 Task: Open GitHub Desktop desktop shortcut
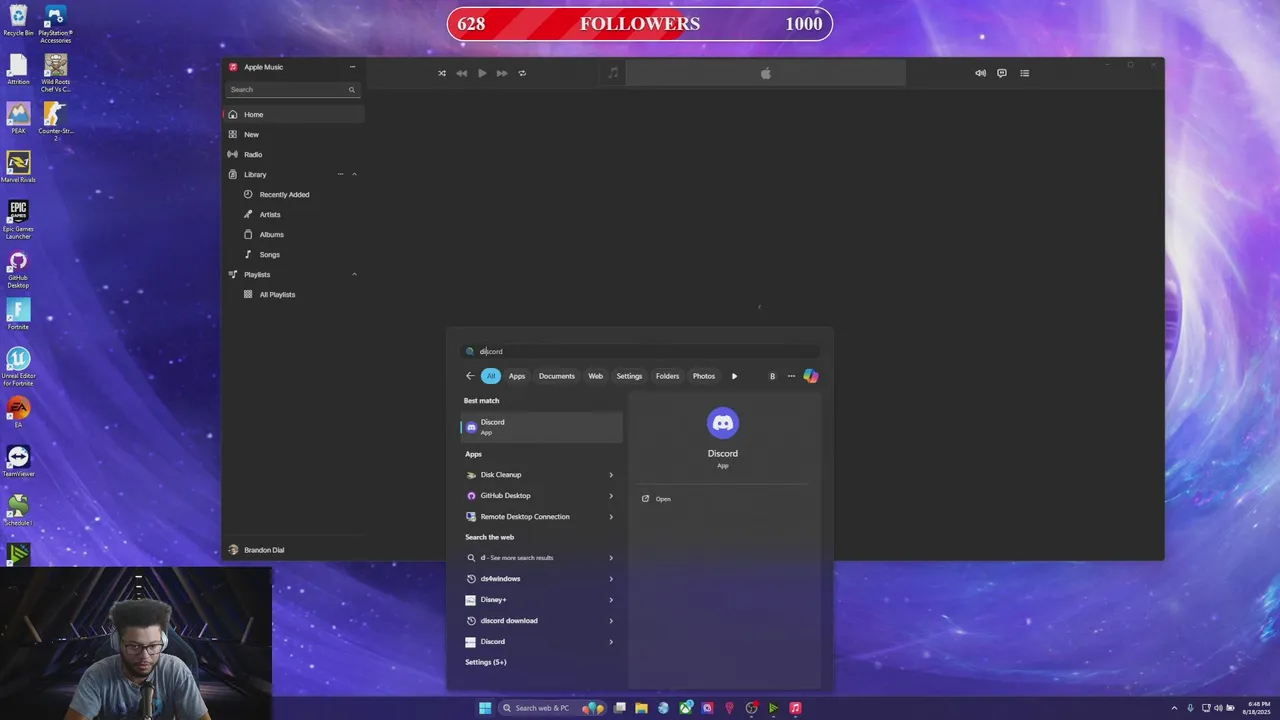click(x=18, y=270)
